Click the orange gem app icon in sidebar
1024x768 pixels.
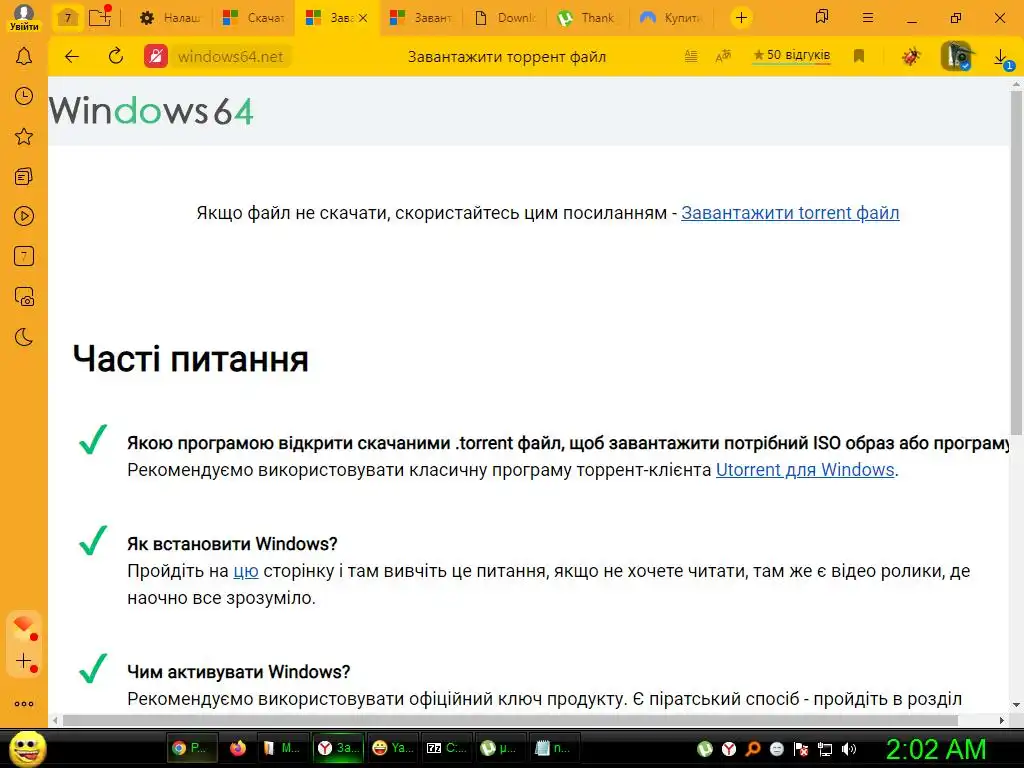point(24,627)
